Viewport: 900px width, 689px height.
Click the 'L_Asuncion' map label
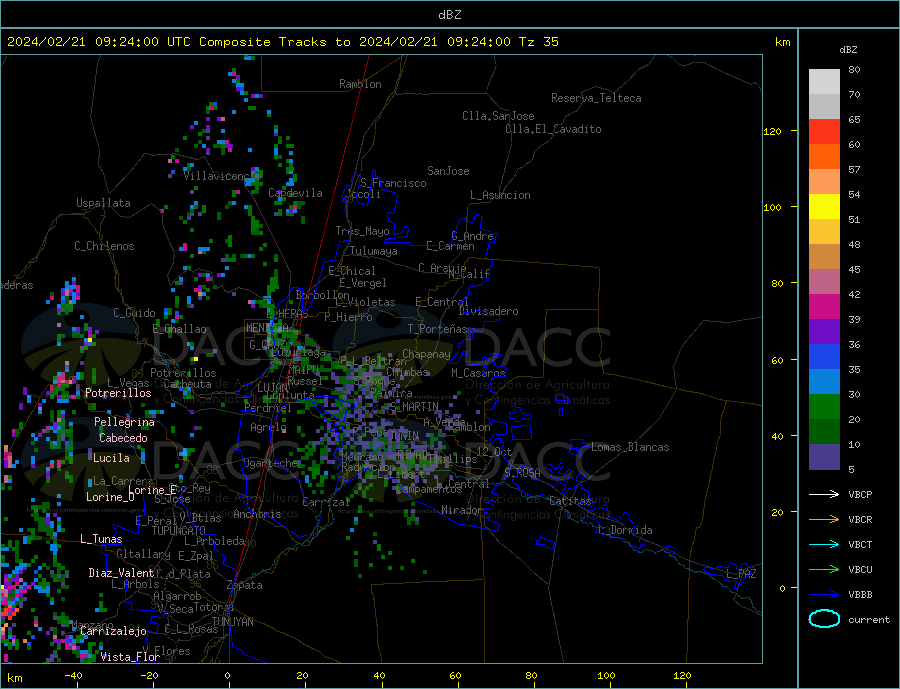point(500,195)
